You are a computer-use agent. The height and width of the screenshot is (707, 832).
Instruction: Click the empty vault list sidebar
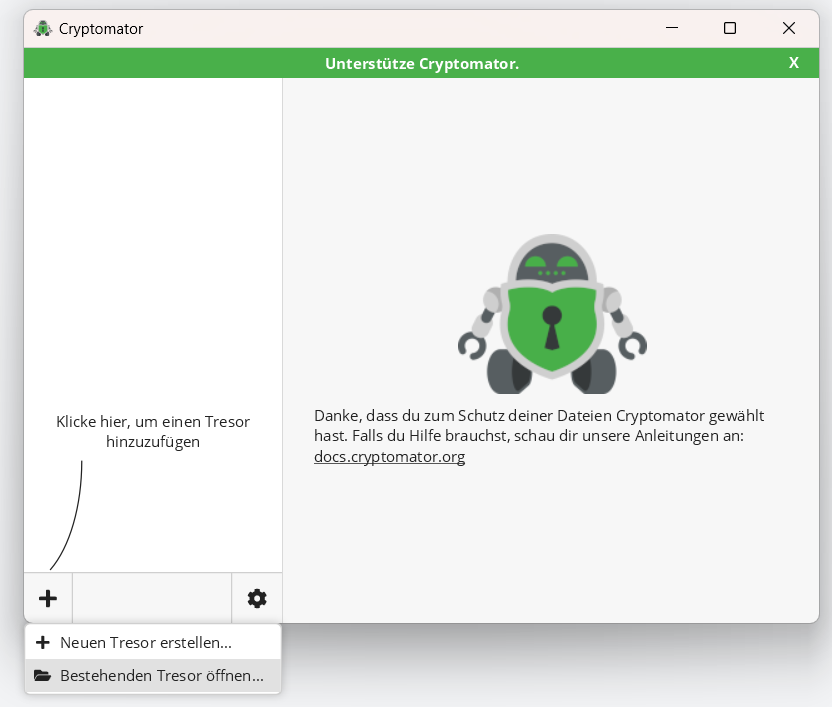pos(152,250)
